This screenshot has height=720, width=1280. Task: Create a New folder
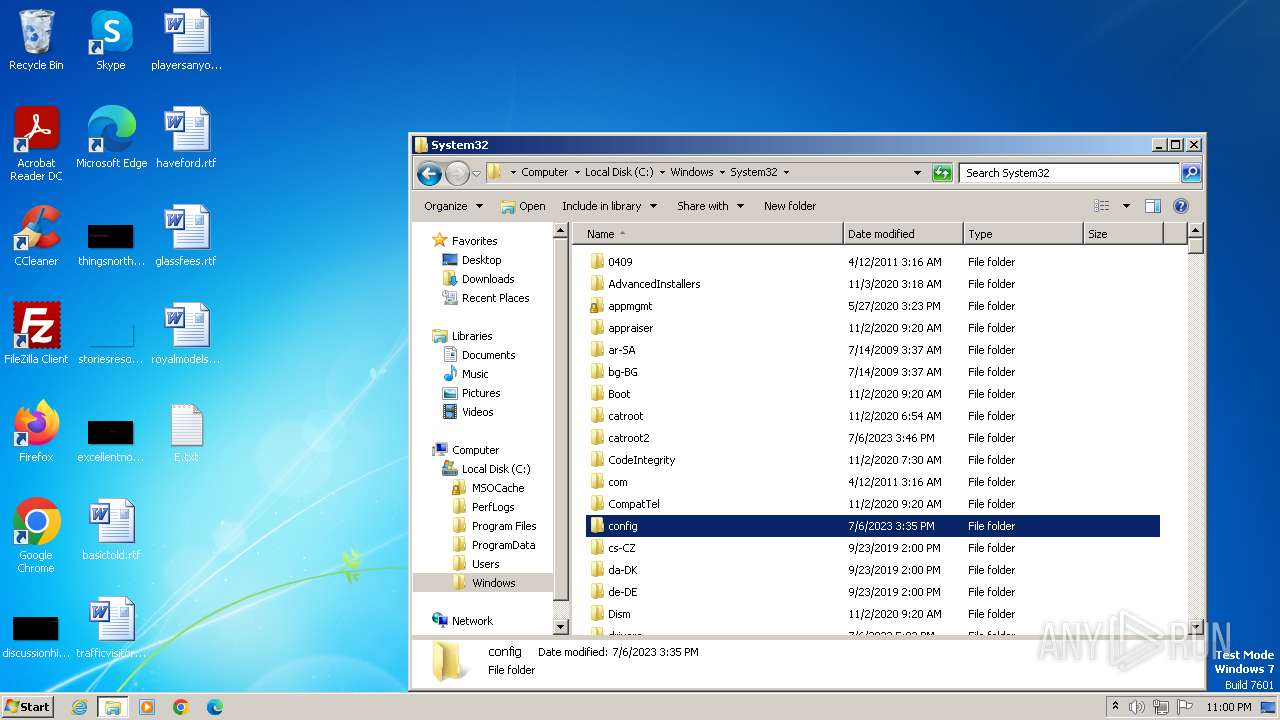point(790,206)
